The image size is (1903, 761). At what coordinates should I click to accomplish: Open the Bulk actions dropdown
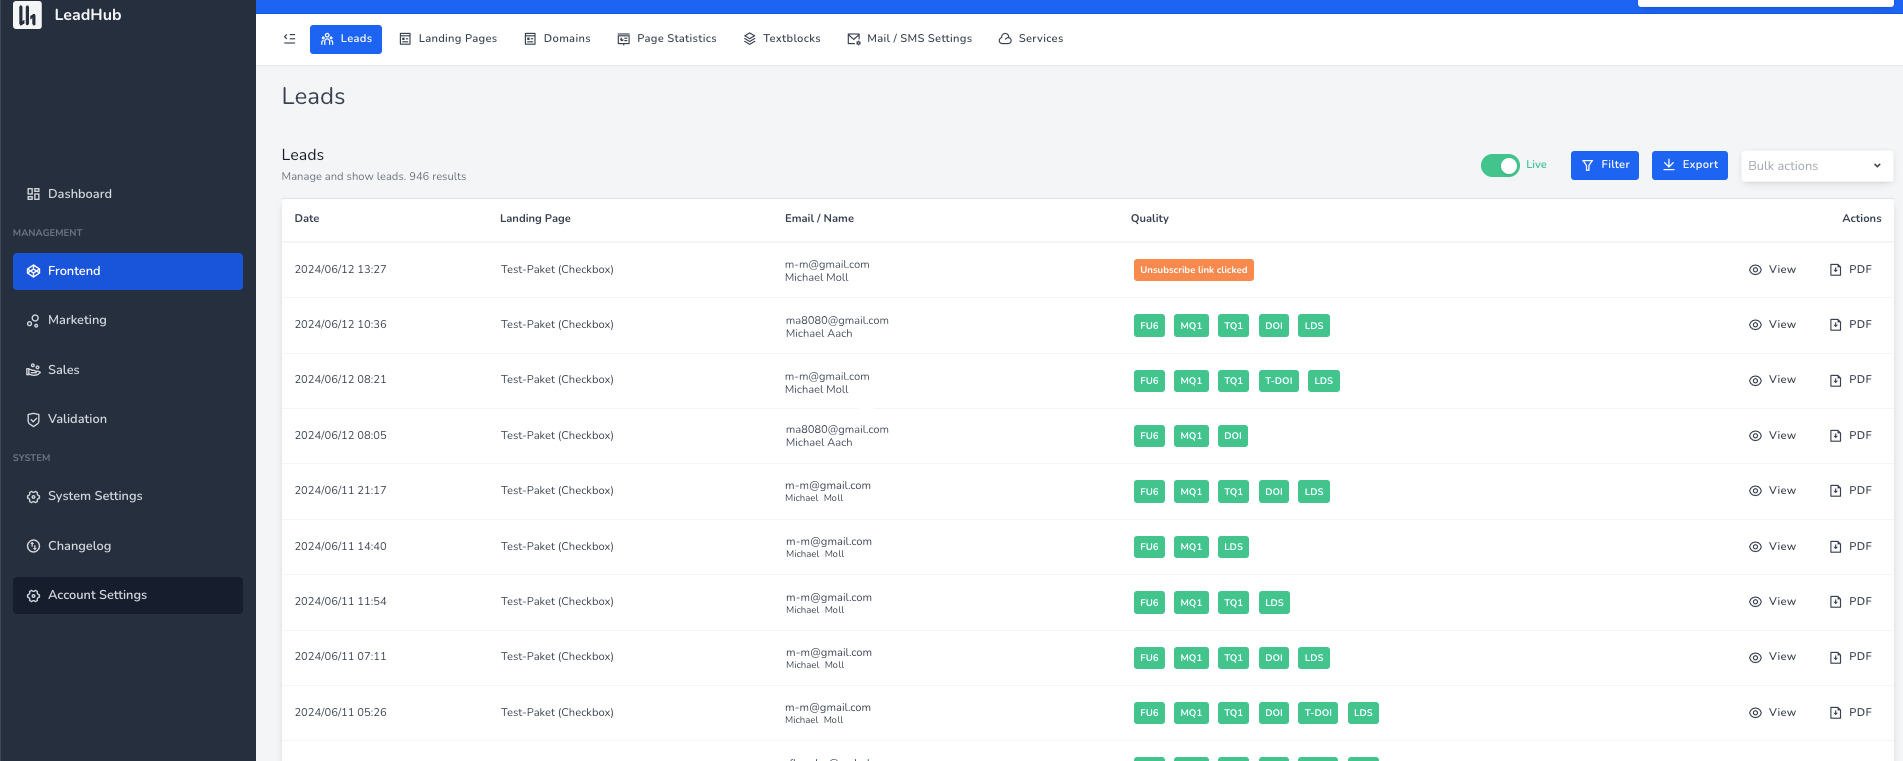pos(1816,166)
